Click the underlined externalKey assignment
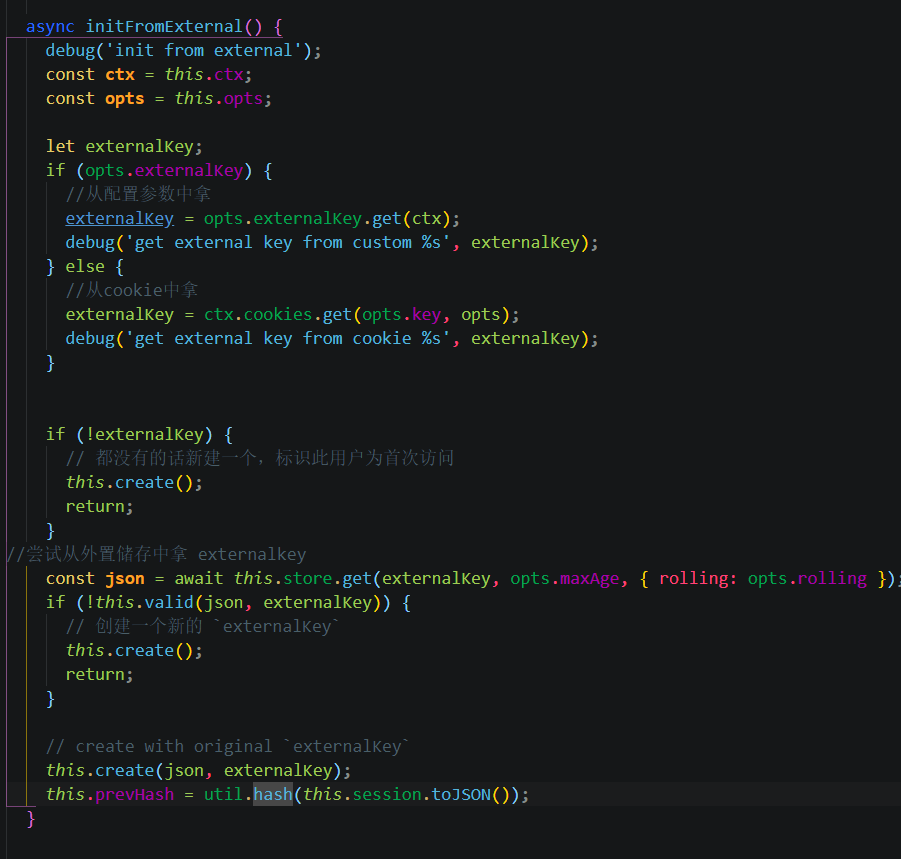 point(120,218)
